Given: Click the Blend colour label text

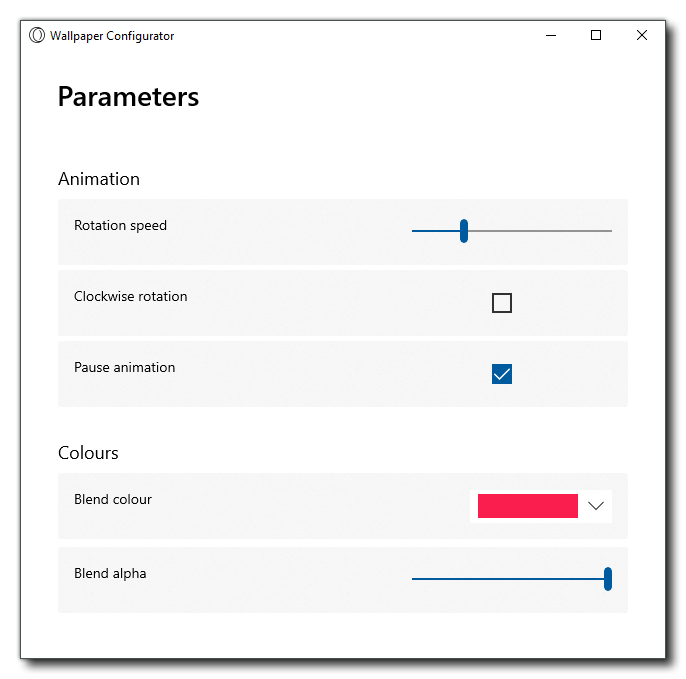Looking at the screenshot, I should 113,500.
